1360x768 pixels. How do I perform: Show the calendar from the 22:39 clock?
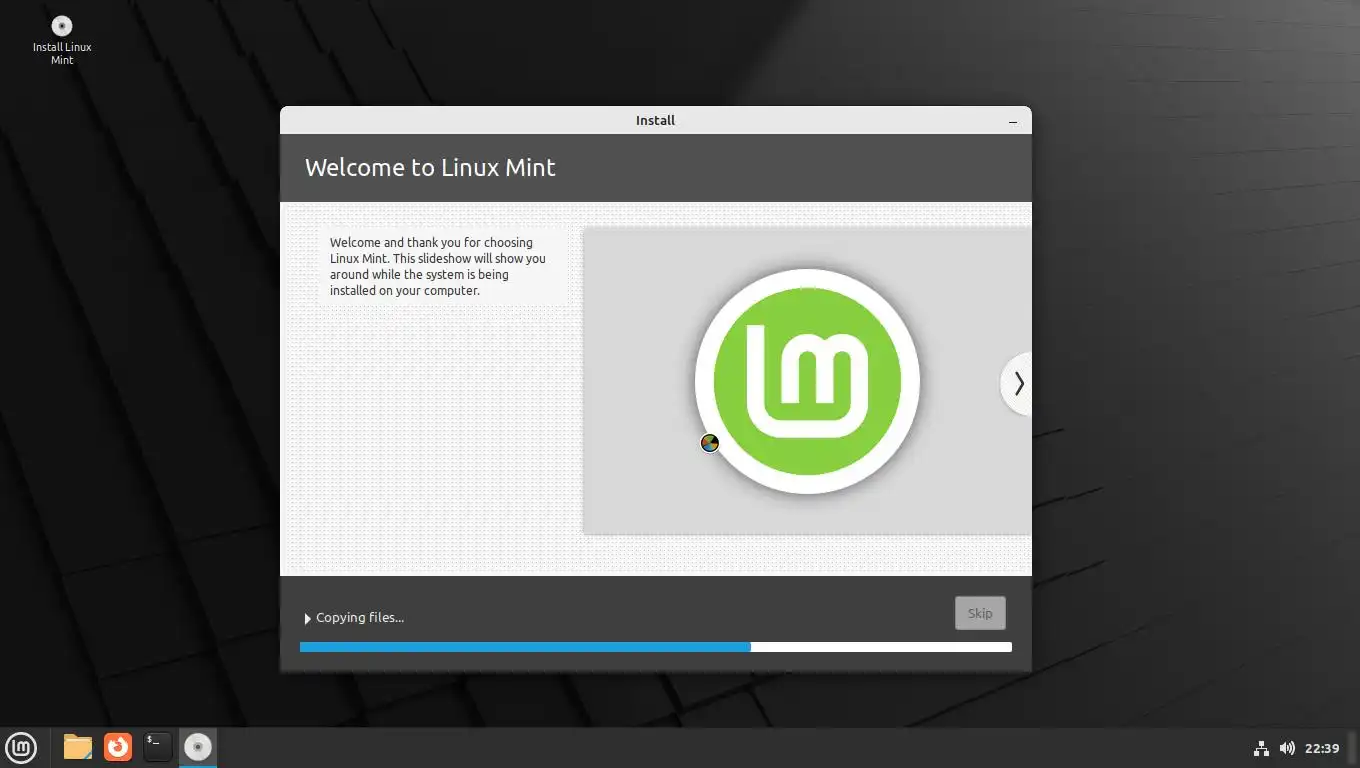click(1322, 748)
